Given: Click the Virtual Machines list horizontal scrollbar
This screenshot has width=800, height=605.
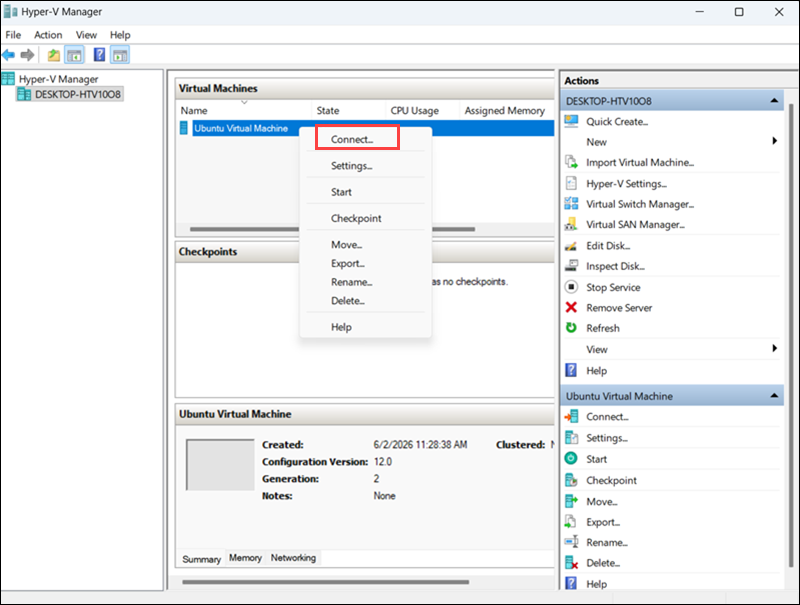Looking at the screenshot, I should tap(332, 229).
